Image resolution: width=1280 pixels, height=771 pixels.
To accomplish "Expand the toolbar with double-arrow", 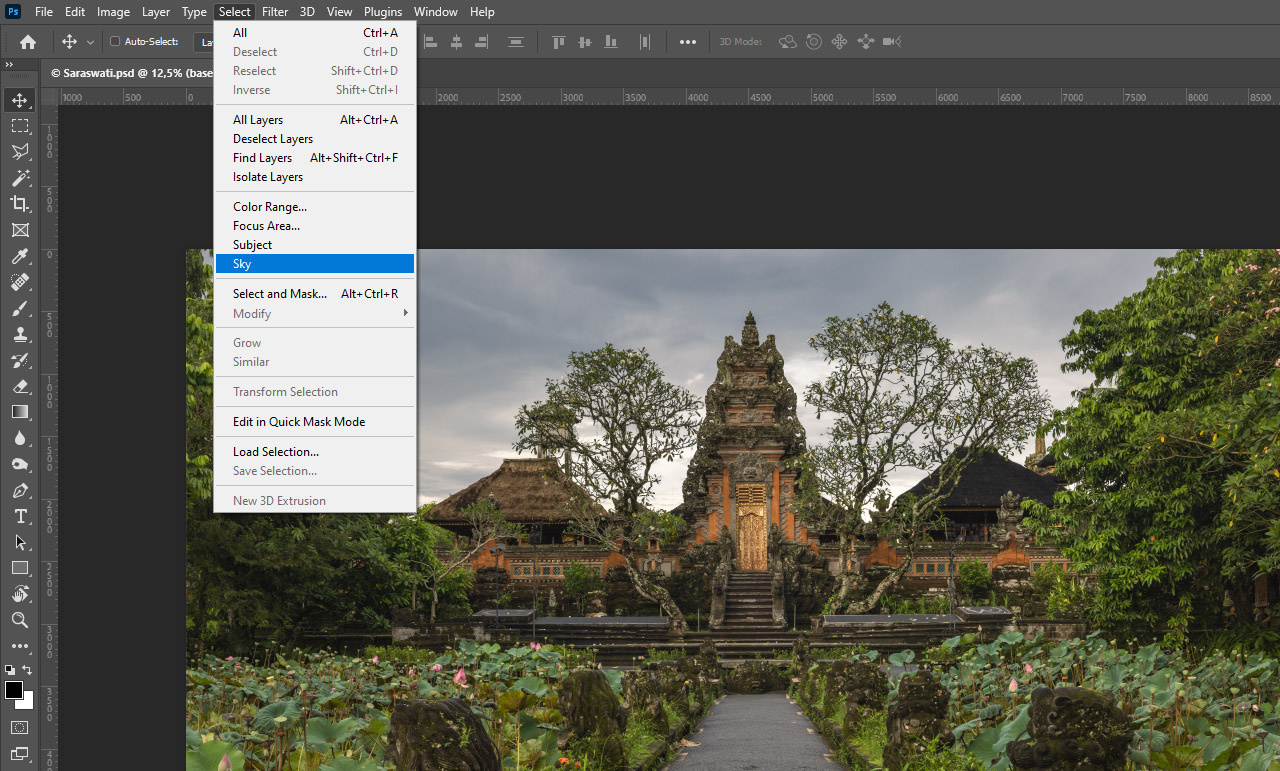I will 9,64.
